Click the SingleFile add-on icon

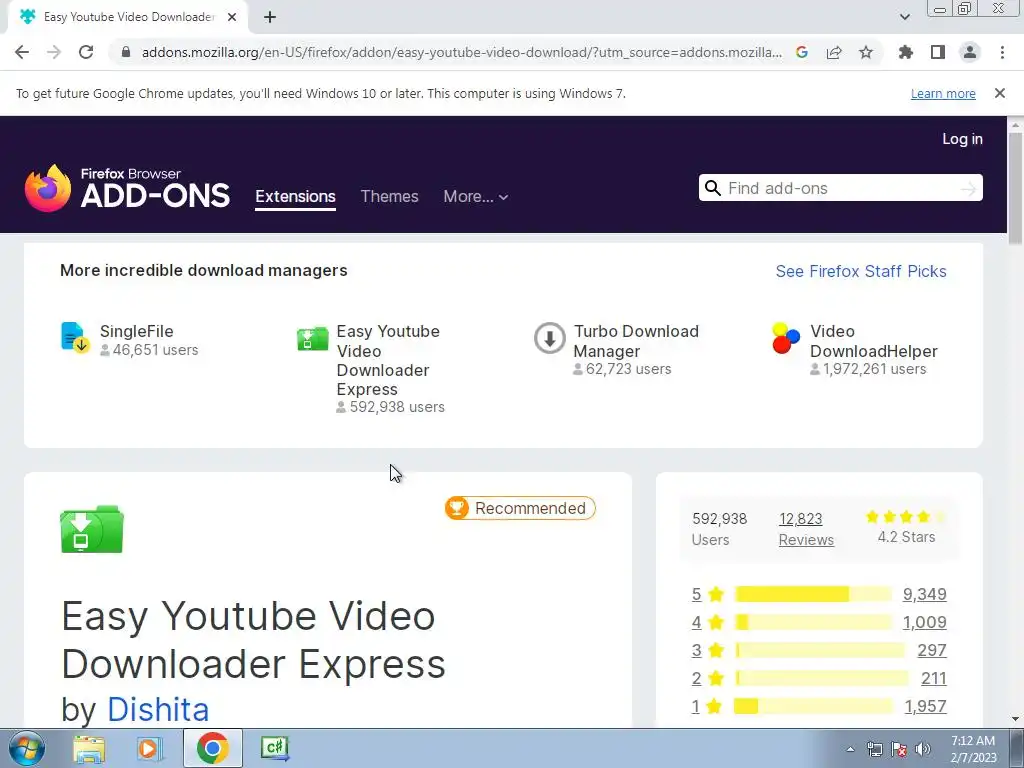coord(75,338)
